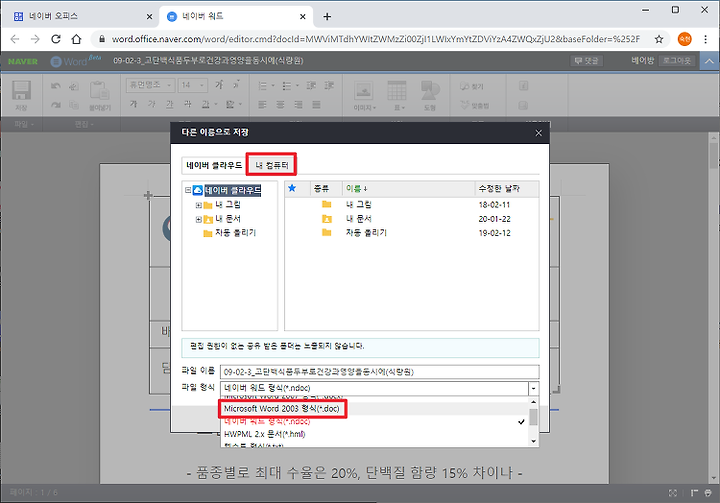Collapse the ribbon with the up chevron

click(x=709, y=61)
